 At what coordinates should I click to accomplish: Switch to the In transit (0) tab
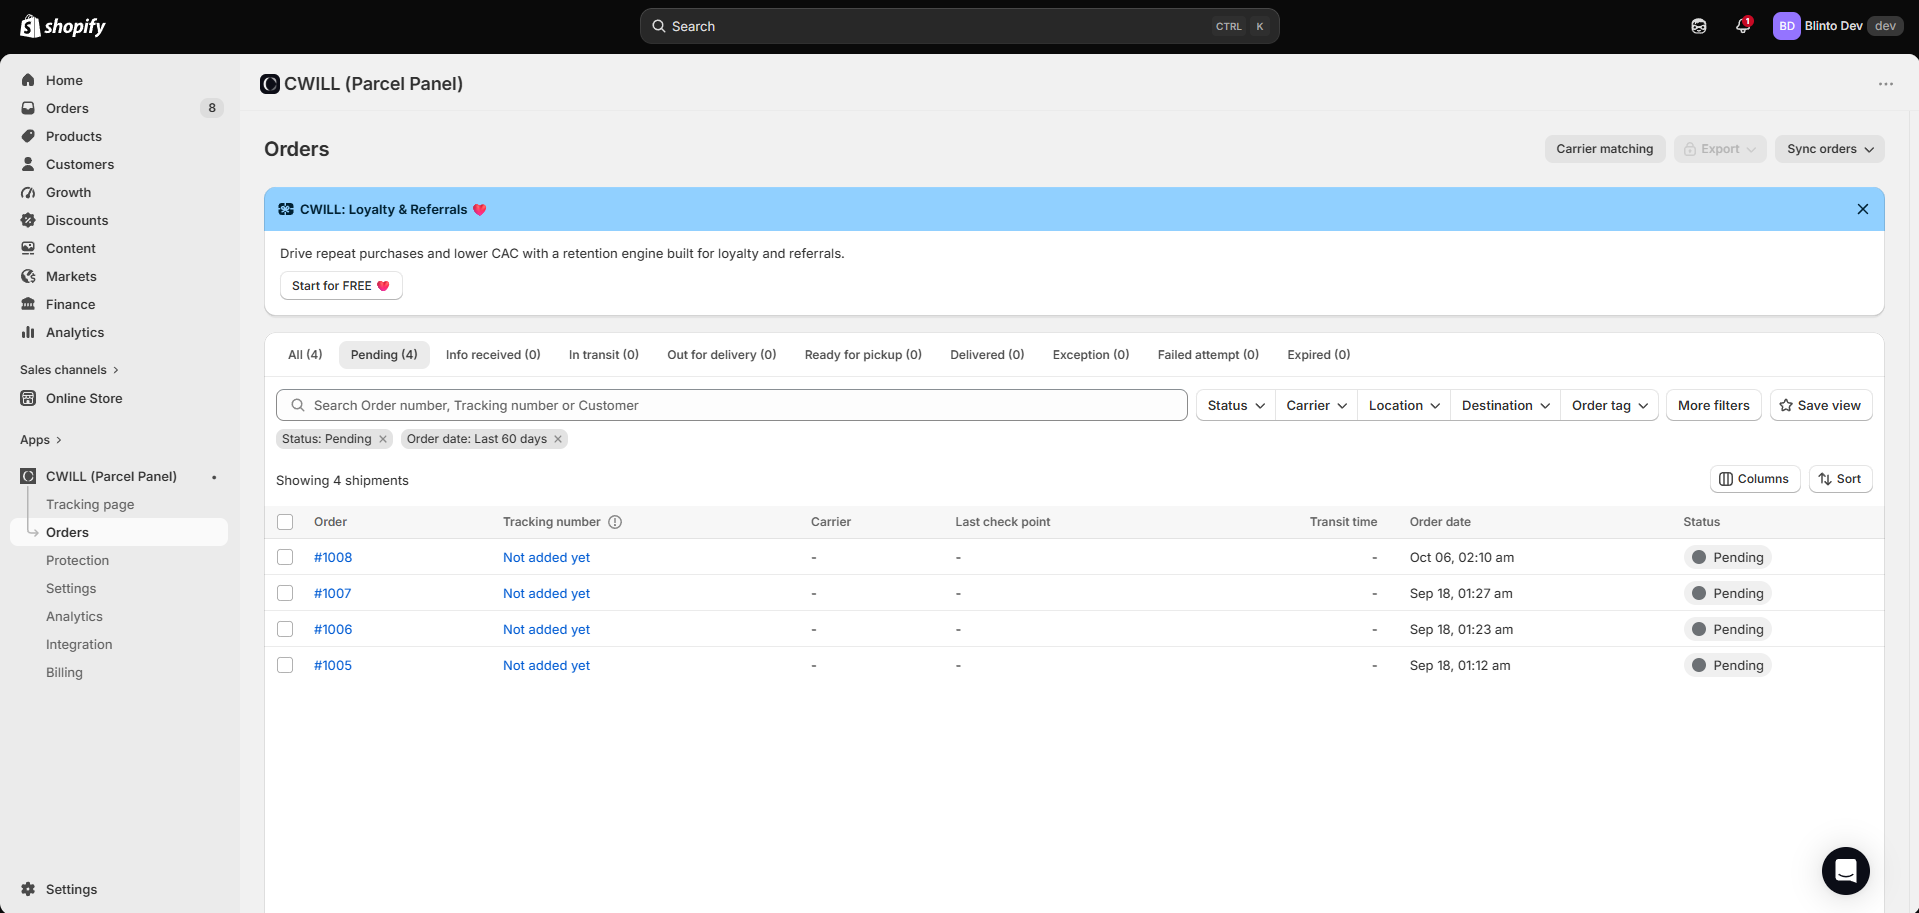coord(604,355)
